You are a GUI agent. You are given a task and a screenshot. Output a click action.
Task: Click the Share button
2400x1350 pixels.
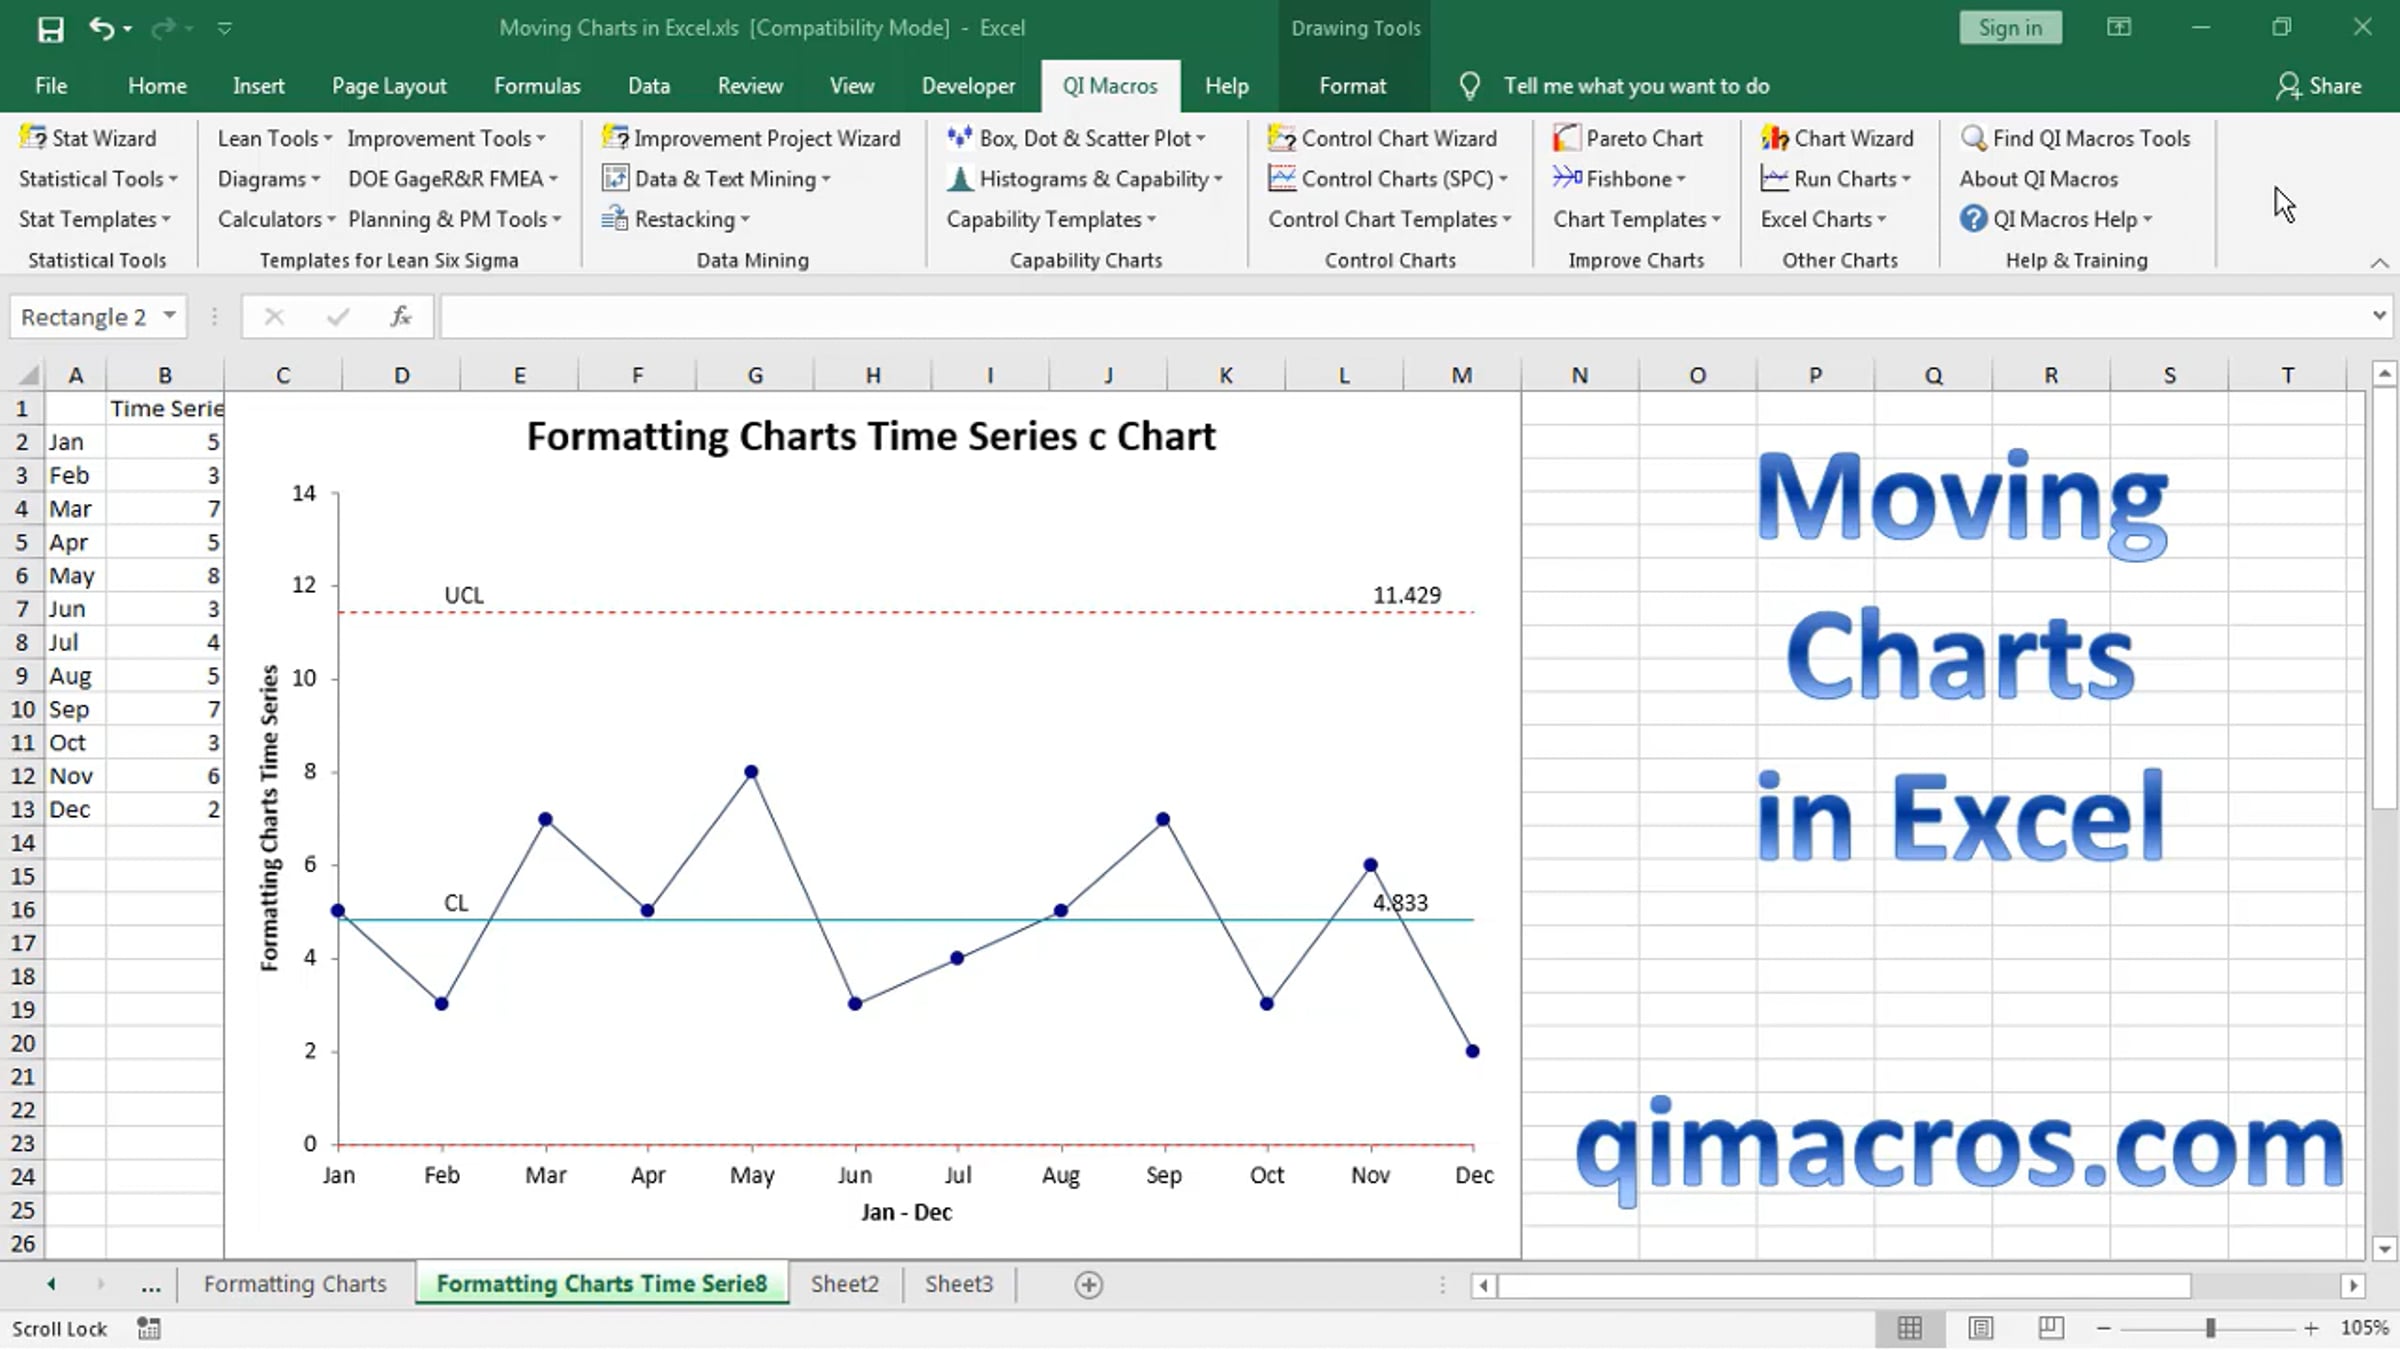2319,86
